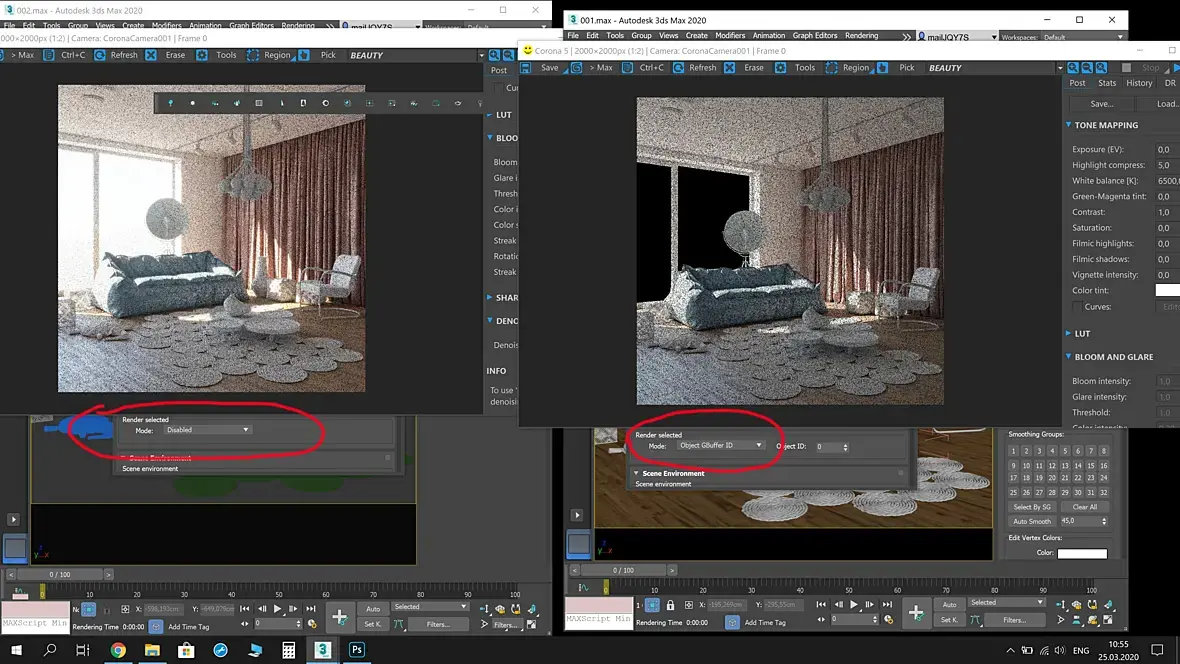1180x664 pixels.
Task: Click orbit icon in 001.max navigation controls
Action: pos(1092,620)
